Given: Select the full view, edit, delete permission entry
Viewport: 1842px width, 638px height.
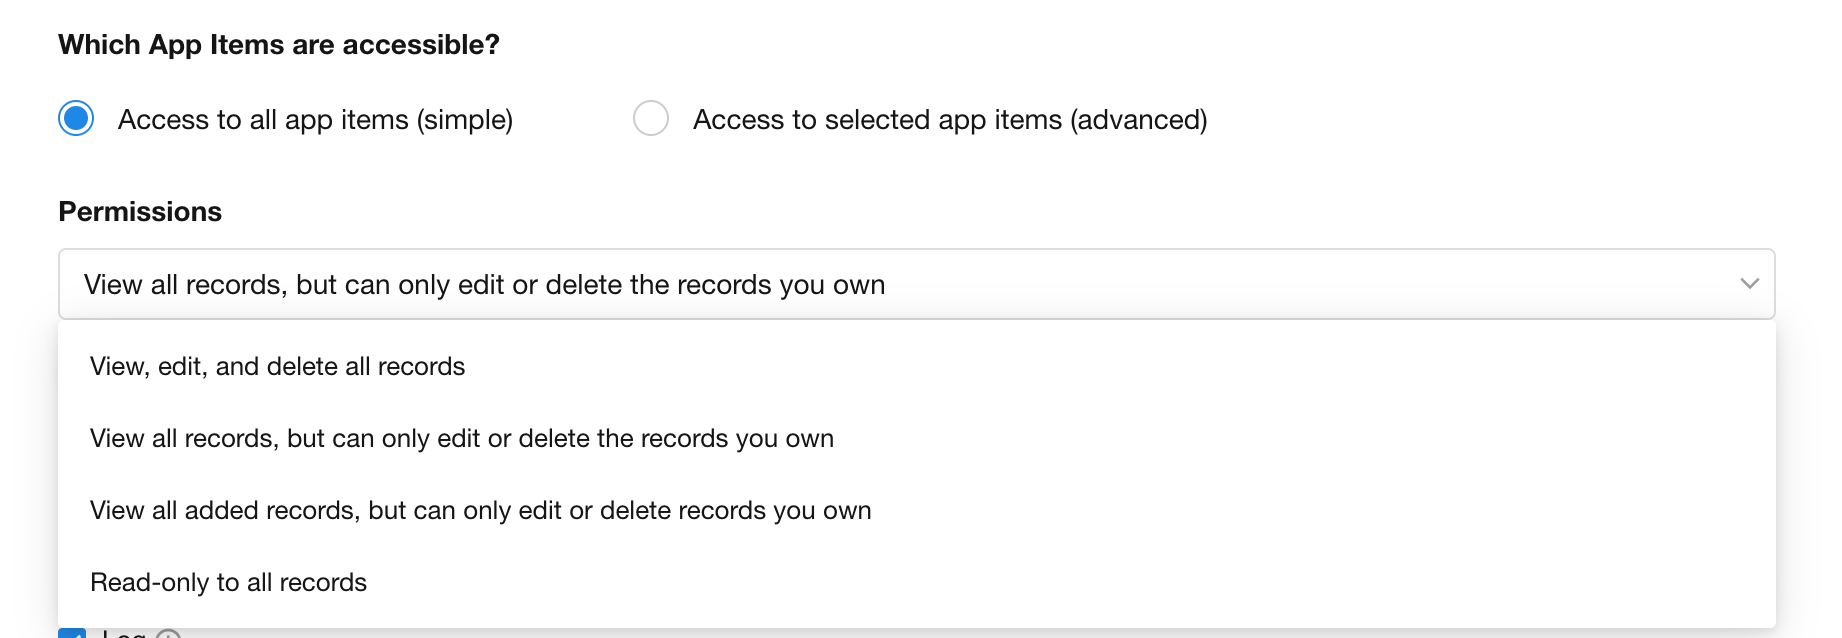Looking at the screenshot, I should 277,367.
